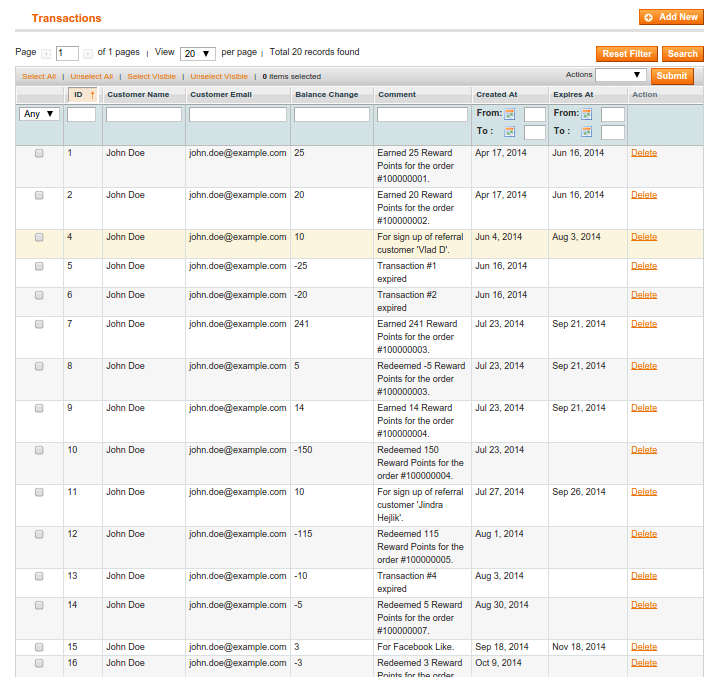
Task: Delete transaction ID 1
Action: coord(644,153)
